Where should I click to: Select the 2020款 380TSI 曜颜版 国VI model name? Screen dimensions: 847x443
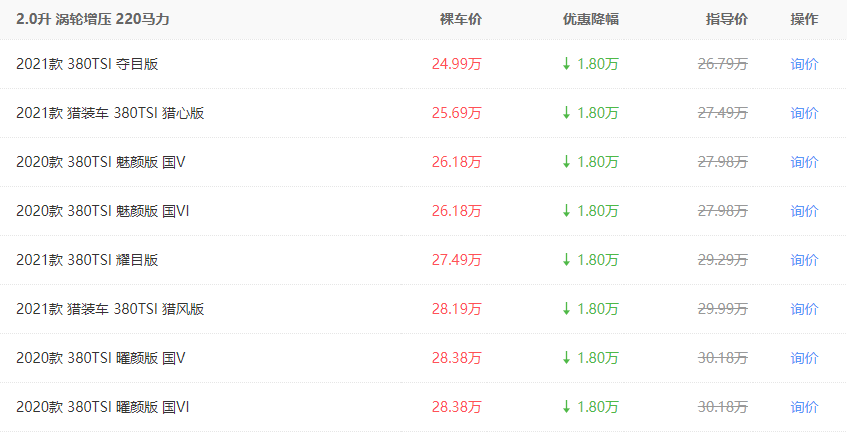pos(103,407)
